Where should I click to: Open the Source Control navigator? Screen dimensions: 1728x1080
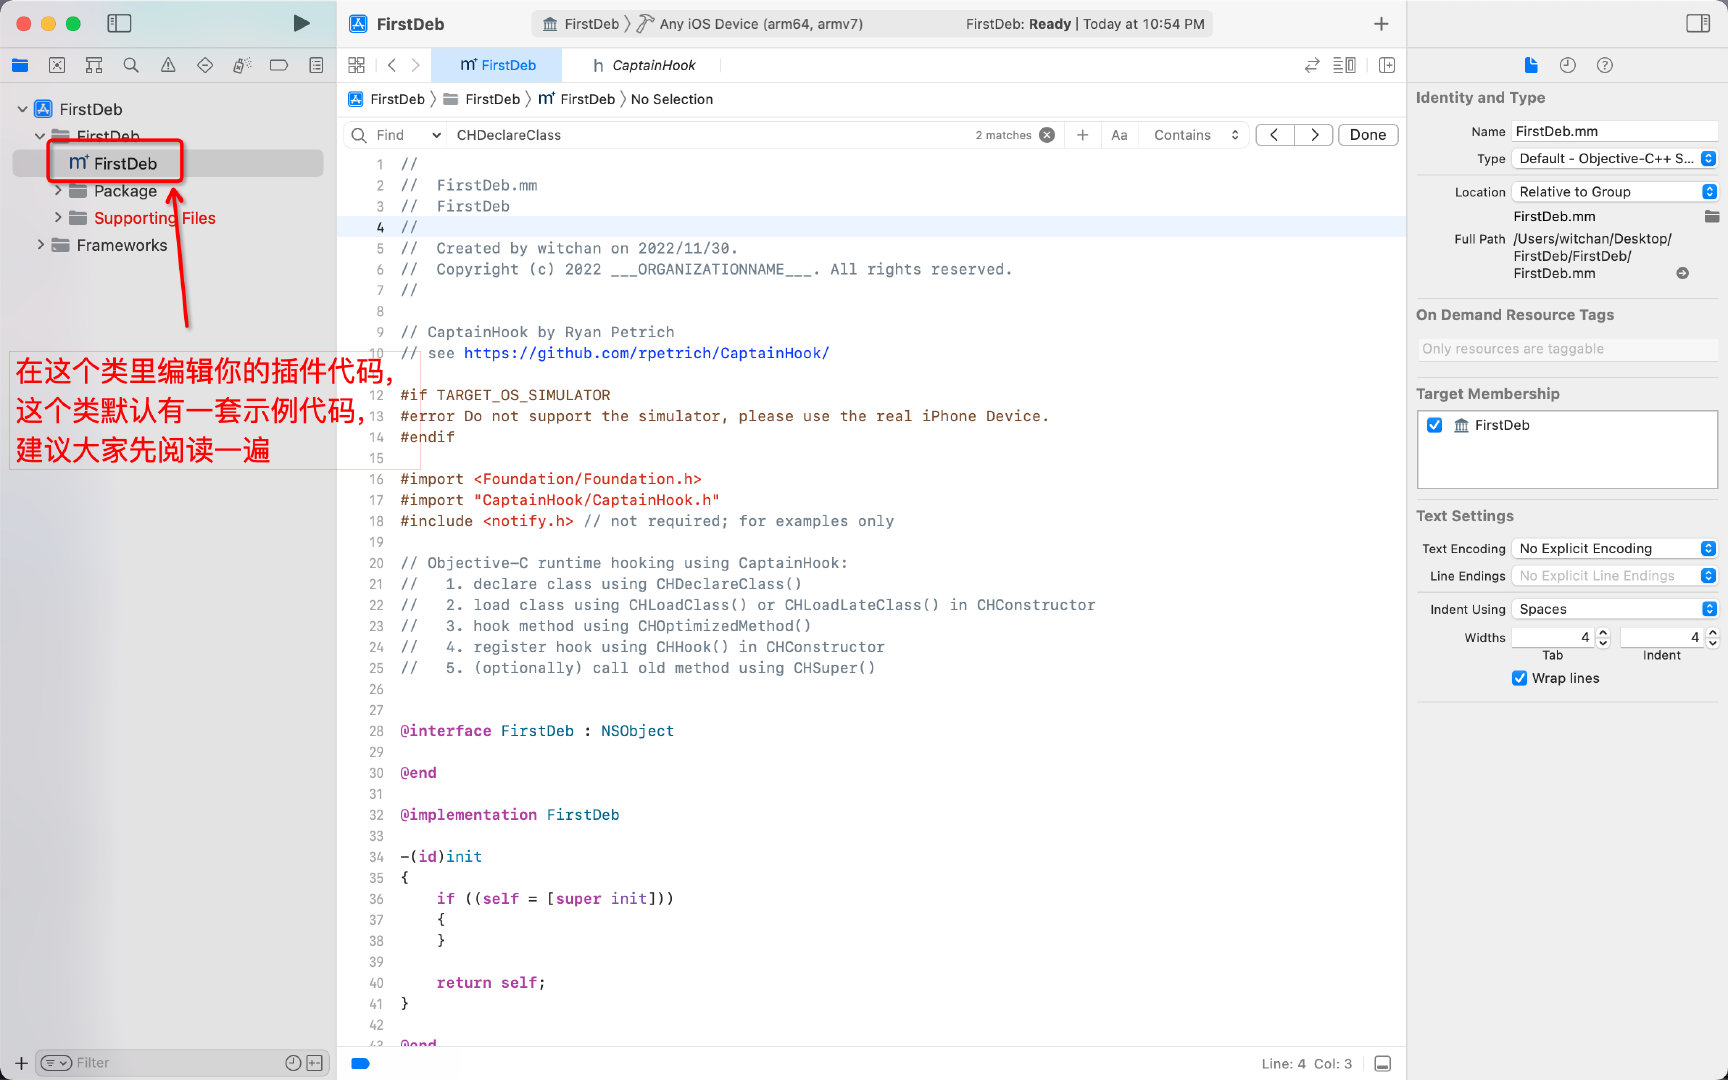tap(57, 65)
